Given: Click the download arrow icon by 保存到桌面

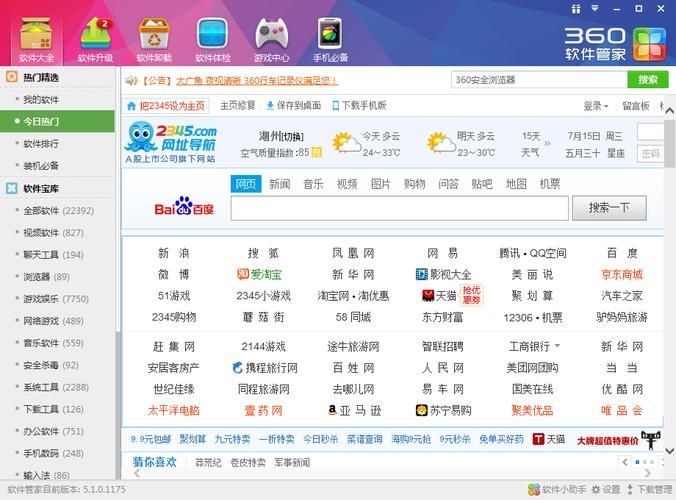Looking at the screenshot, I should tap(270, 106).
